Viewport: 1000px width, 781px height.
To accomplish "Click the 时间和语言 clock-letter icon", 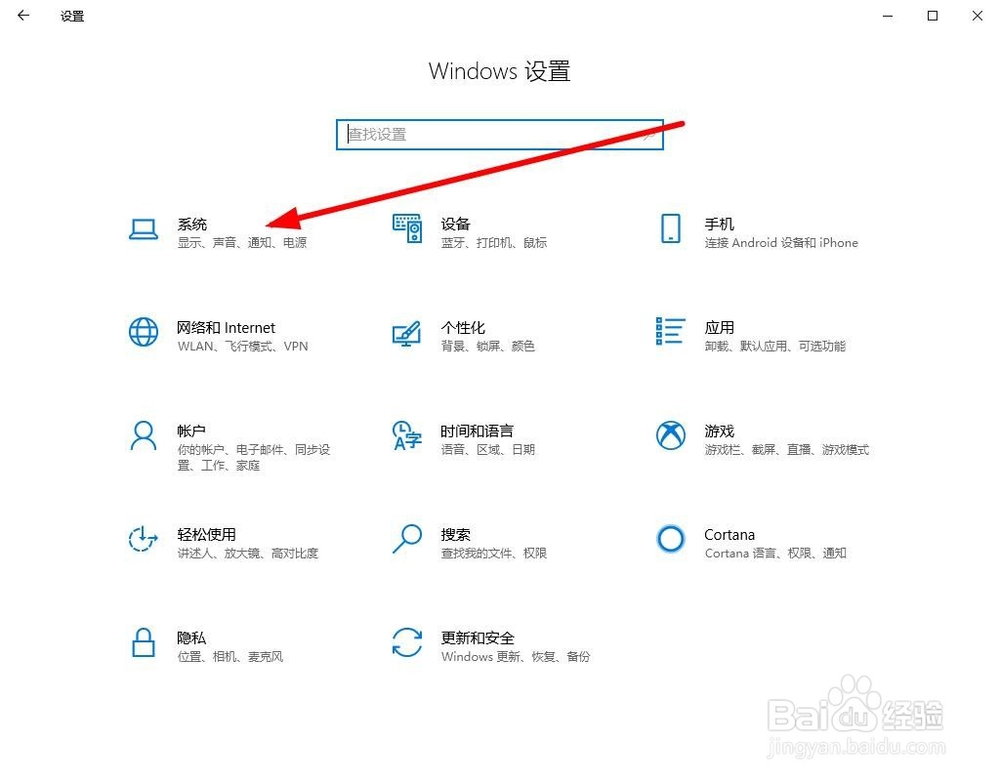I will [x=407, y=435].
